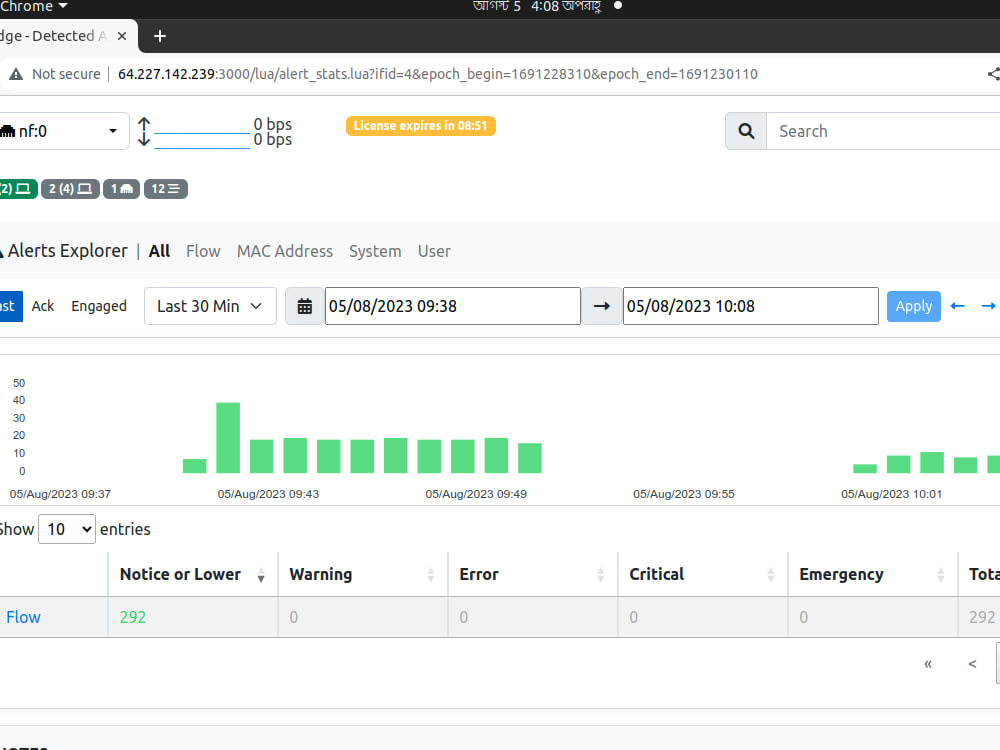Click the system clock 4:08 in top bar
1000x750 pixels.
tap(536, 6)
